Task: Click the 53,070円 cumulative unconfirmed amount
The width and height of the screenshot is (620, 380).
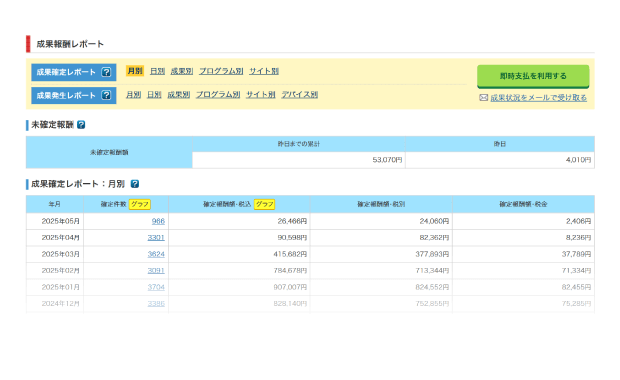Action: click(x=387, y=160)
